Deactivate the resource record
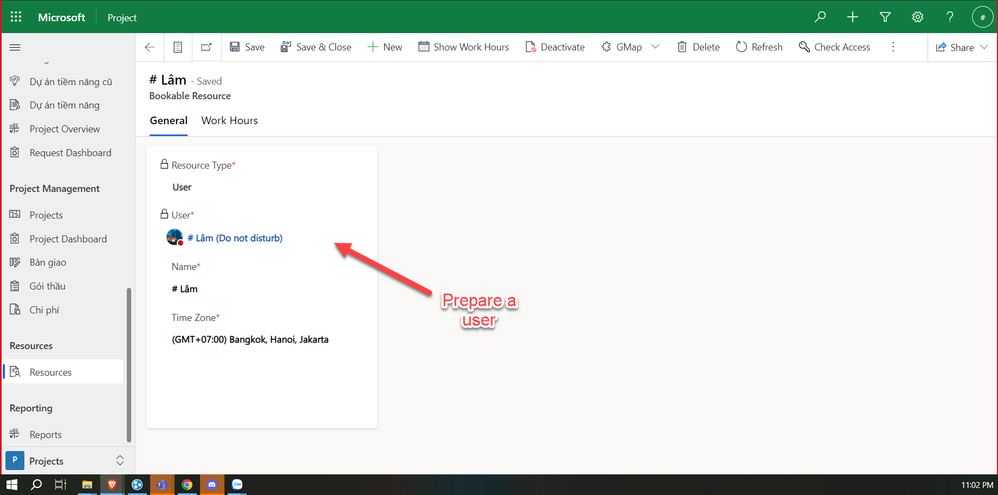 555,47
